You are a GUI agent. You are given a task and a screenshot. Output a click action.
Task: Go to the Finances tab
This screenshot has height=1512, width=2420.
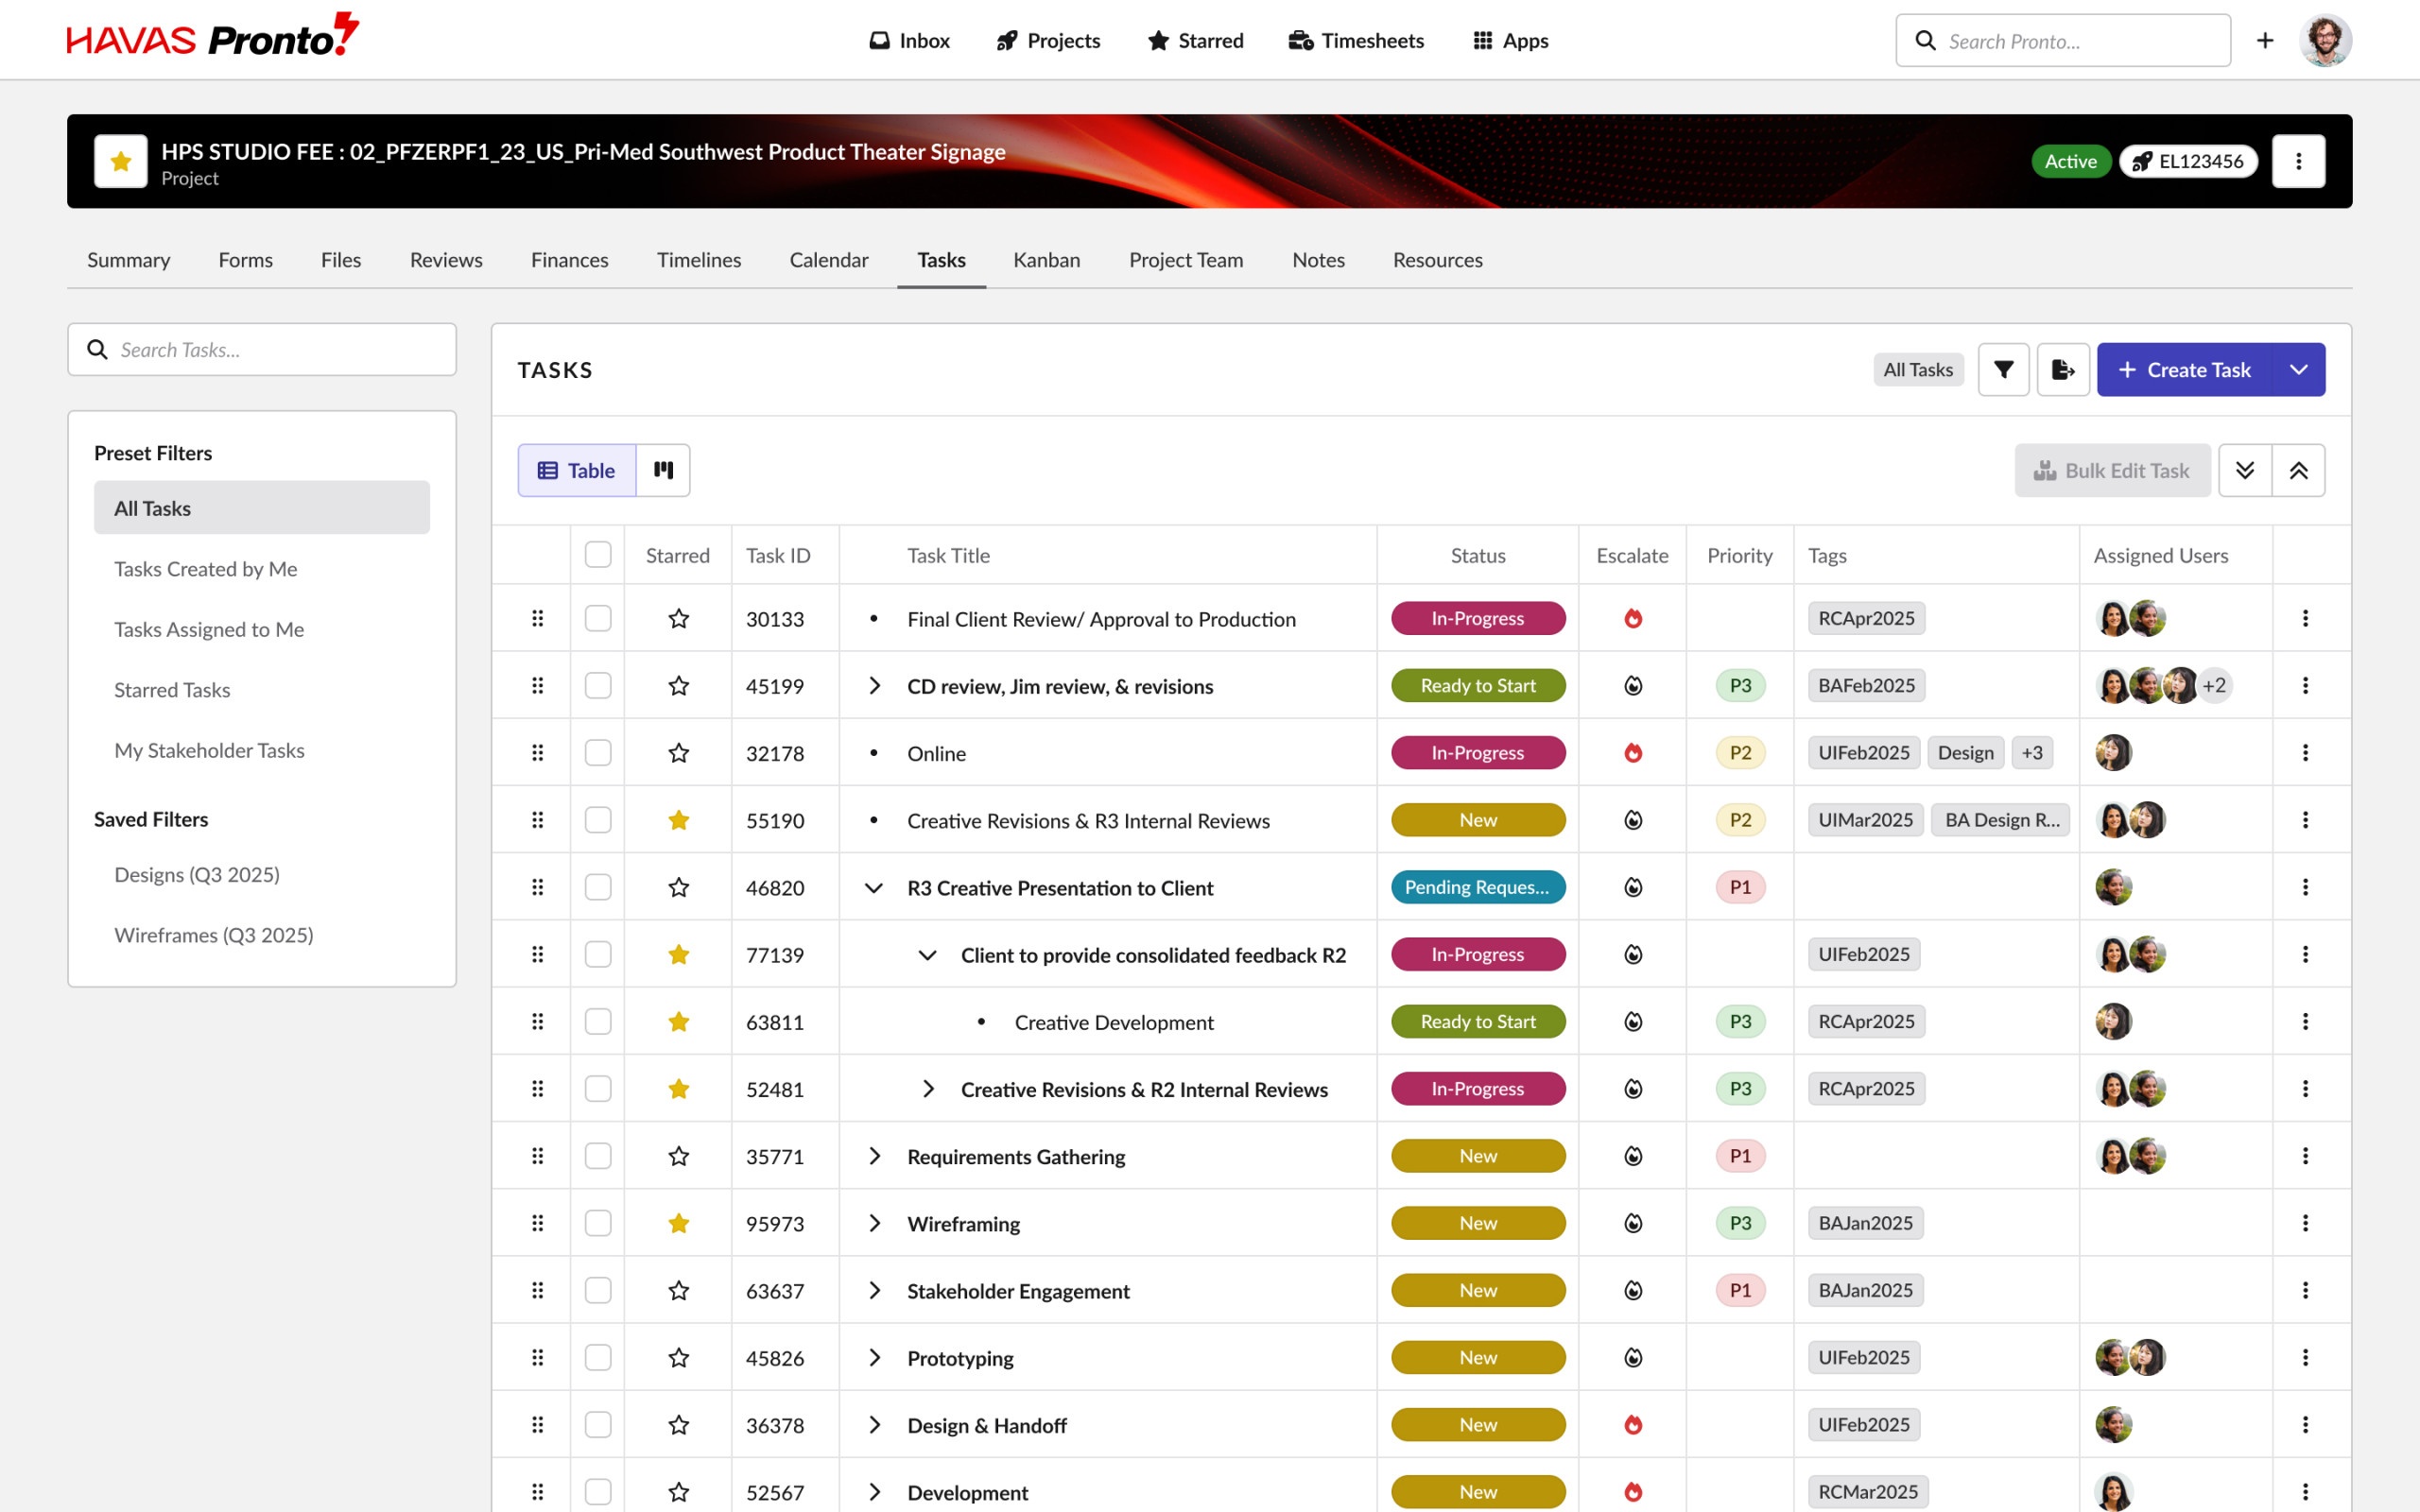[569, 260]
